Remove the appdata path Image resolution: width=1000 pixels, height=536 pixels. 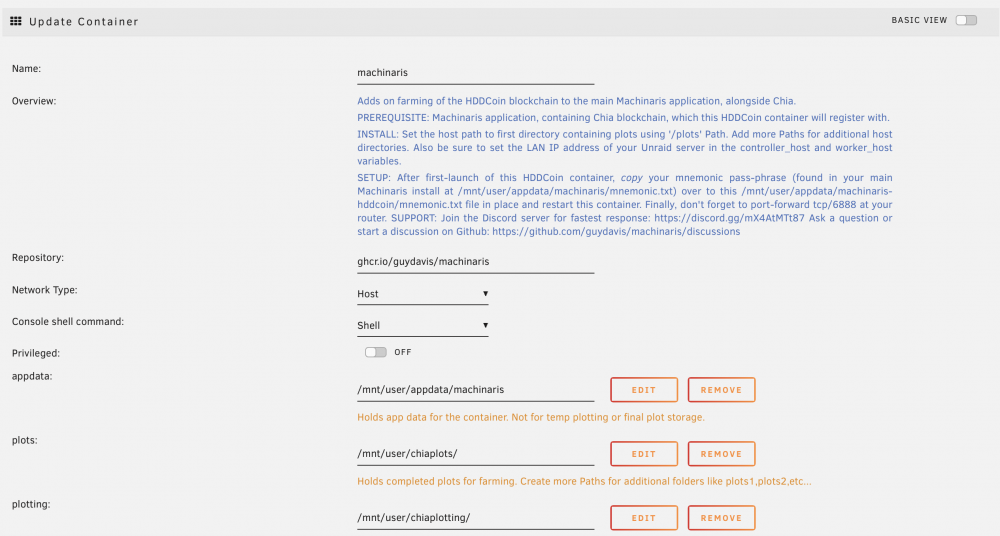(x=721, y=390)
